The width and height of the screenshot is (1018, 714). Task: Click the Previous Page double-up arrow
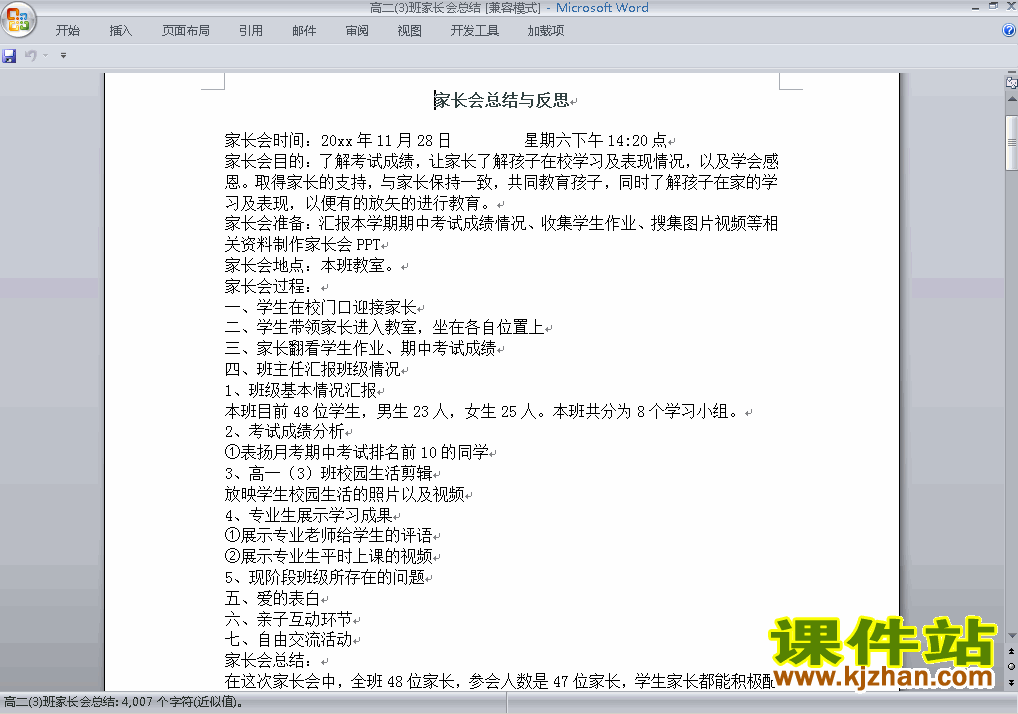coord(1012,651)
